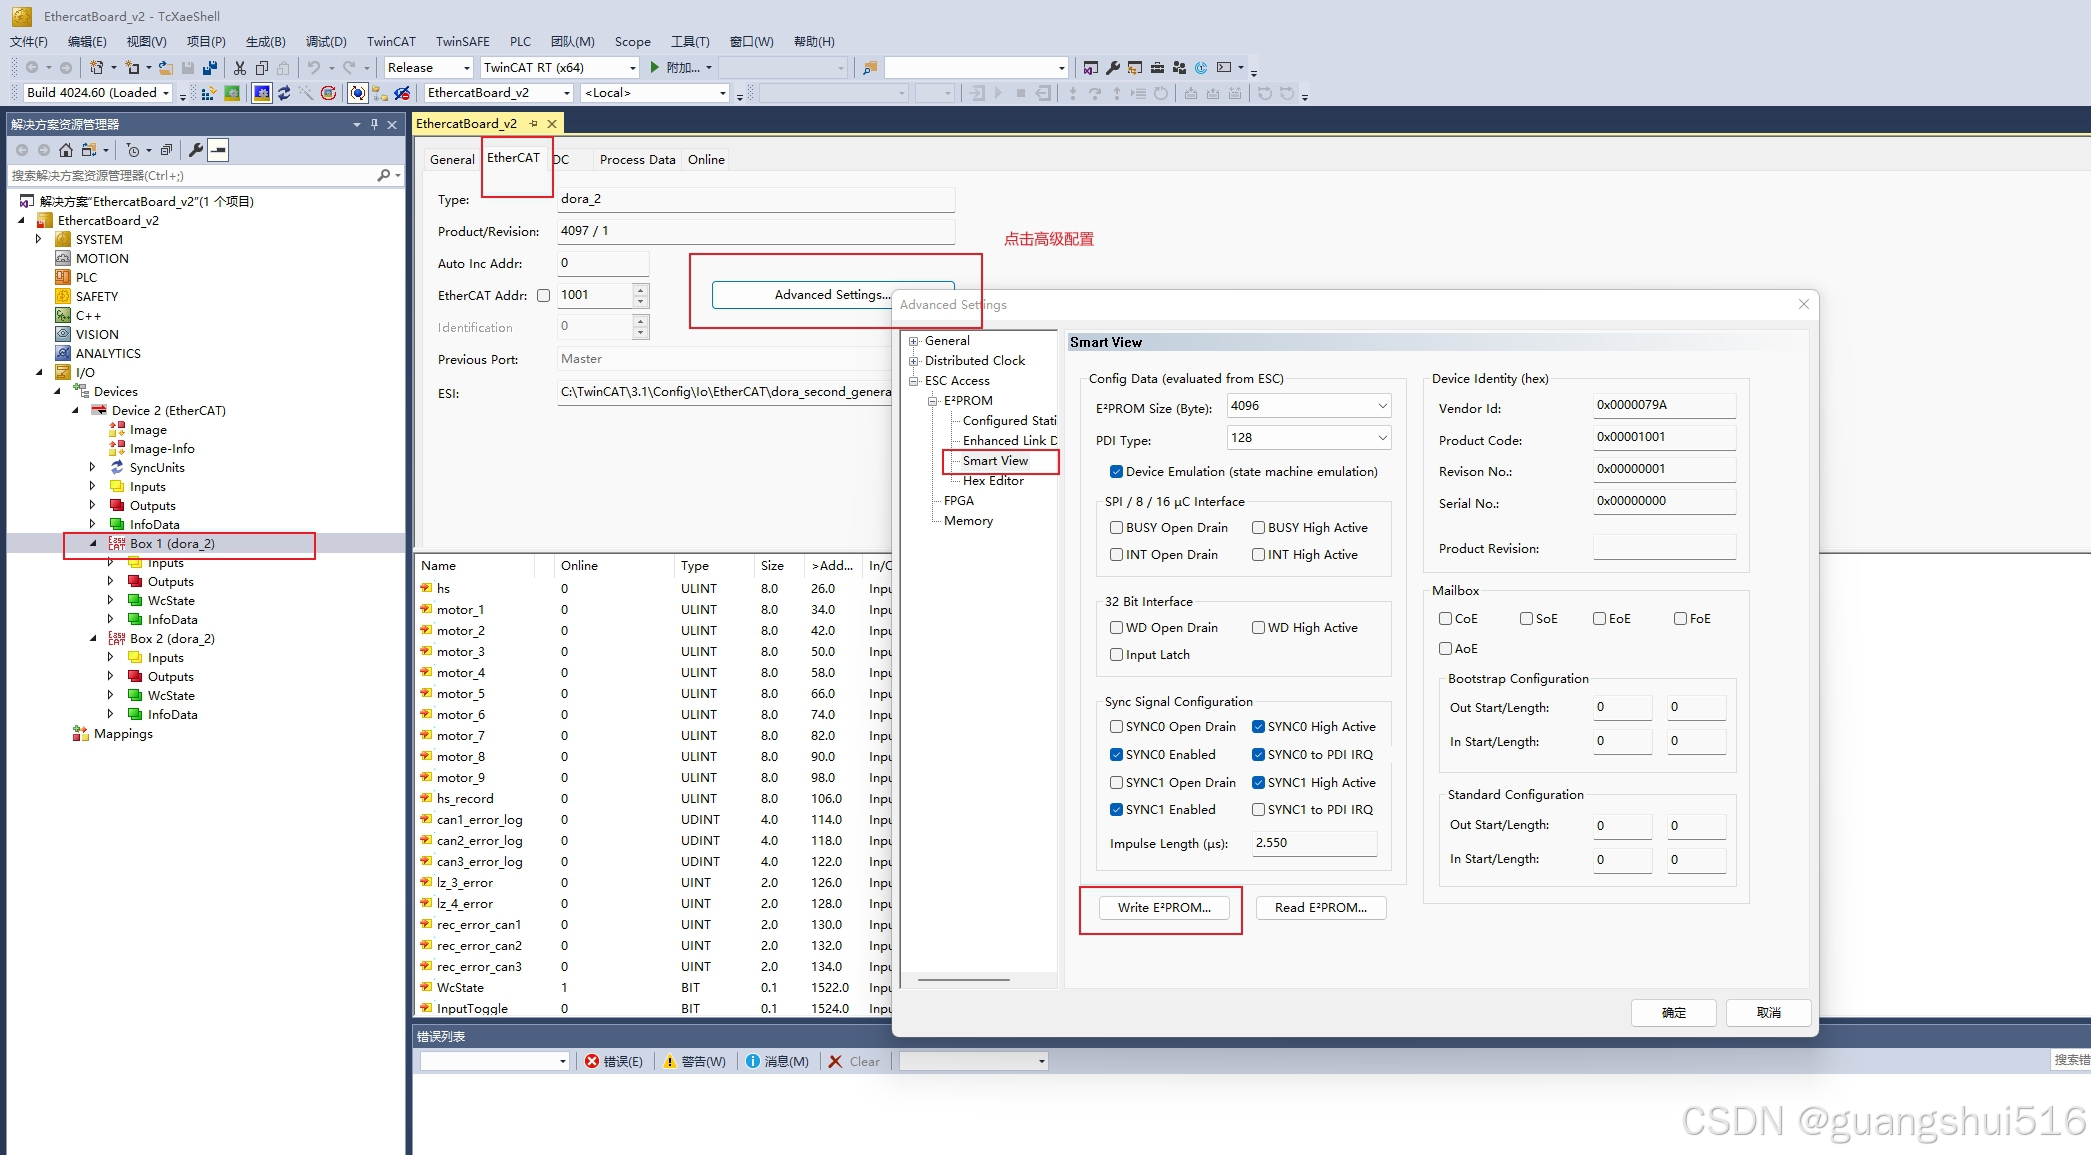The height and width of the screenshot is (1155, 2091).
Task: Click the Read E²PROM button
Action: tap(1320, 908)
